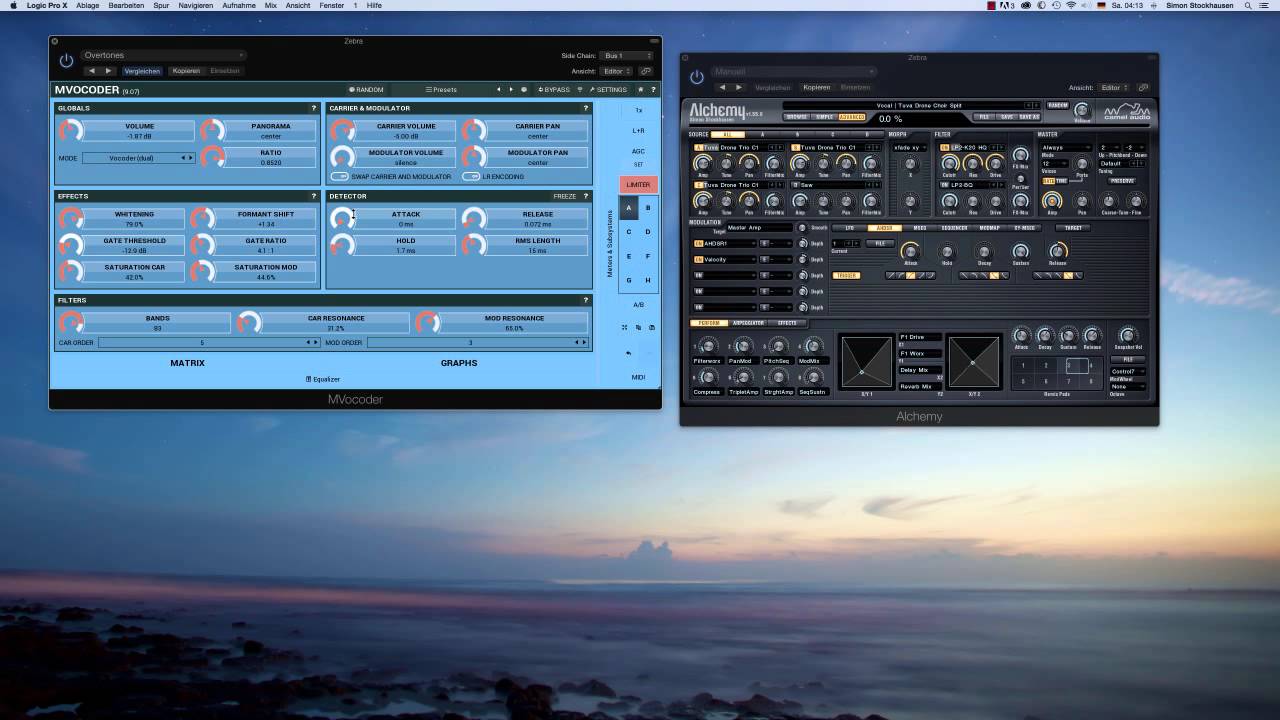Go to next preset in MVocoder window header
Viewport: 1280px width, 720px height.
pyautogui.click(x=108, y=71)
